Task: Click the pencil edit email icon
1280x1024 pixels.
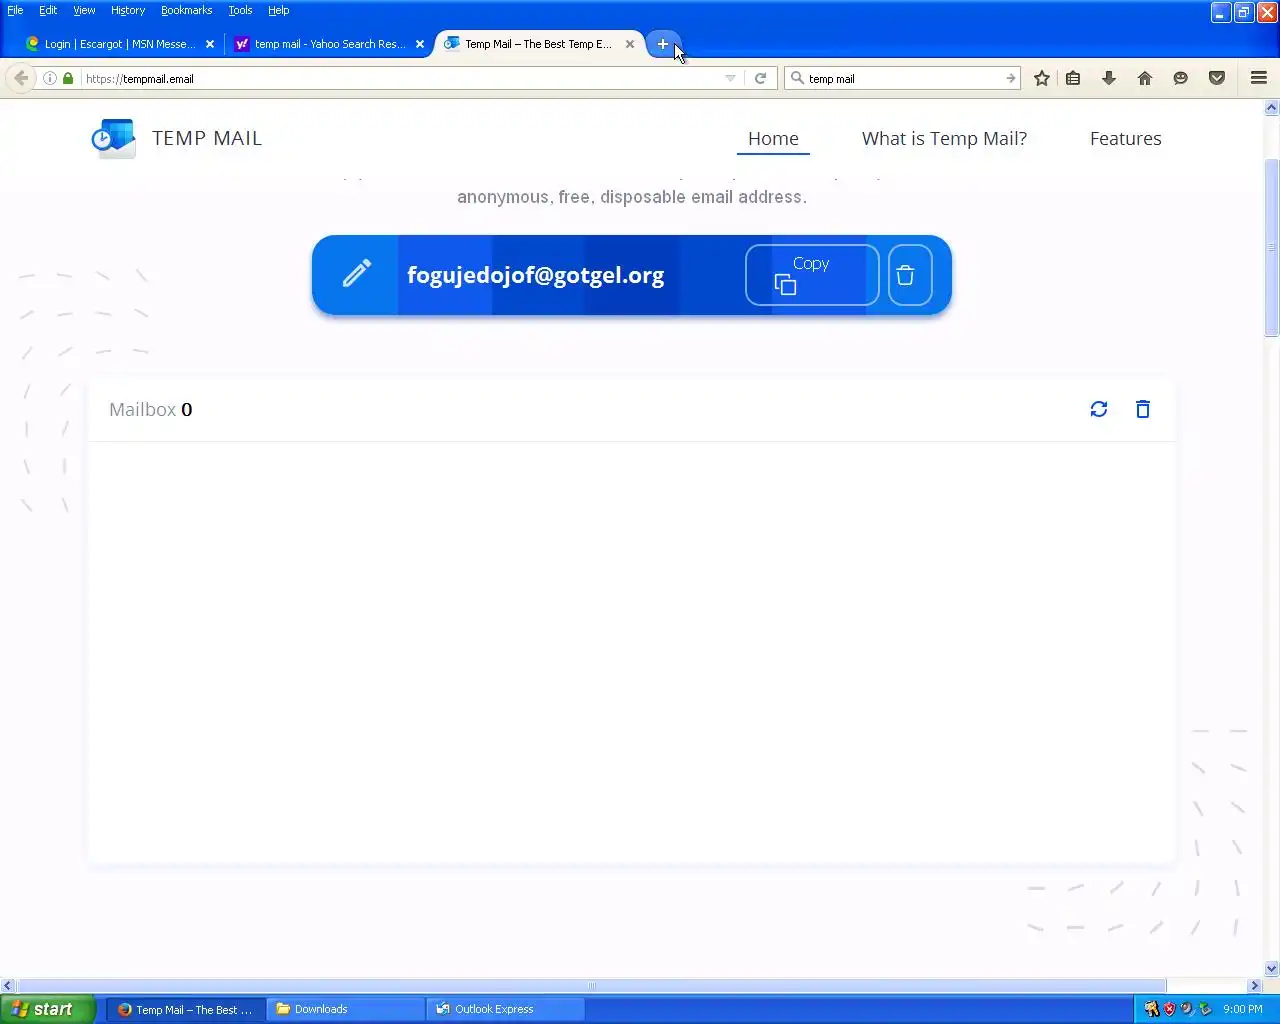Action: (357, 273)
